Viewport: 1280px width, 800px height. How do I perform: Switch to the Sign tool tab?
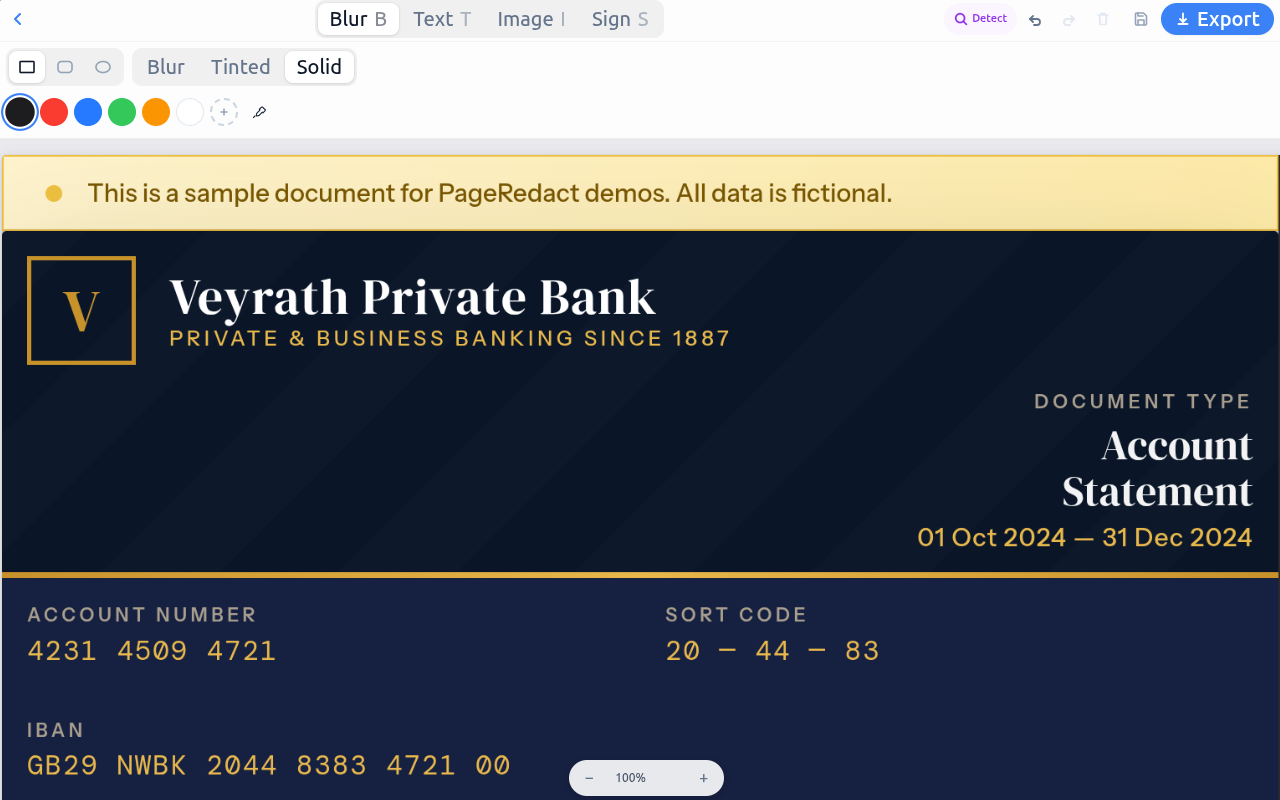click(620, 19)
